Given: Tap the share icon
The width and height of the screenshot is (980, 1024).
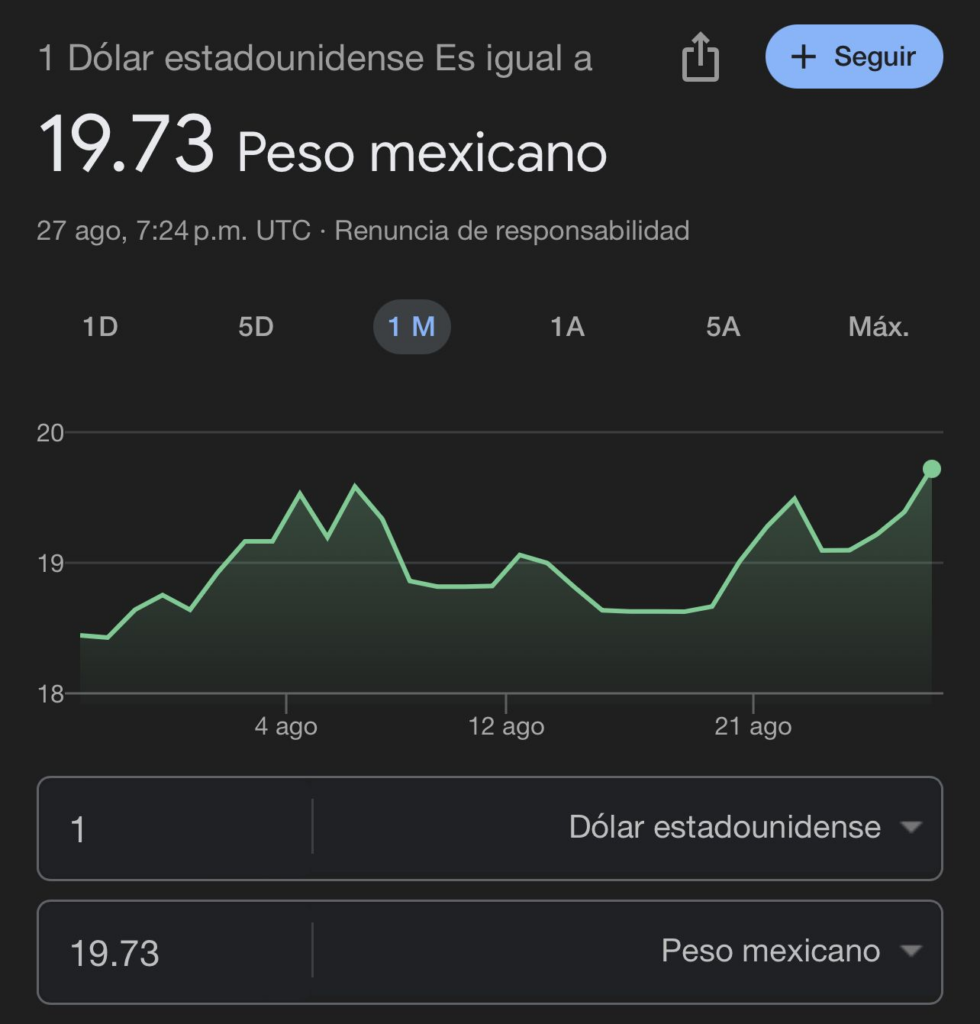Looking at the screenshot, I should (x=700, y=57).
